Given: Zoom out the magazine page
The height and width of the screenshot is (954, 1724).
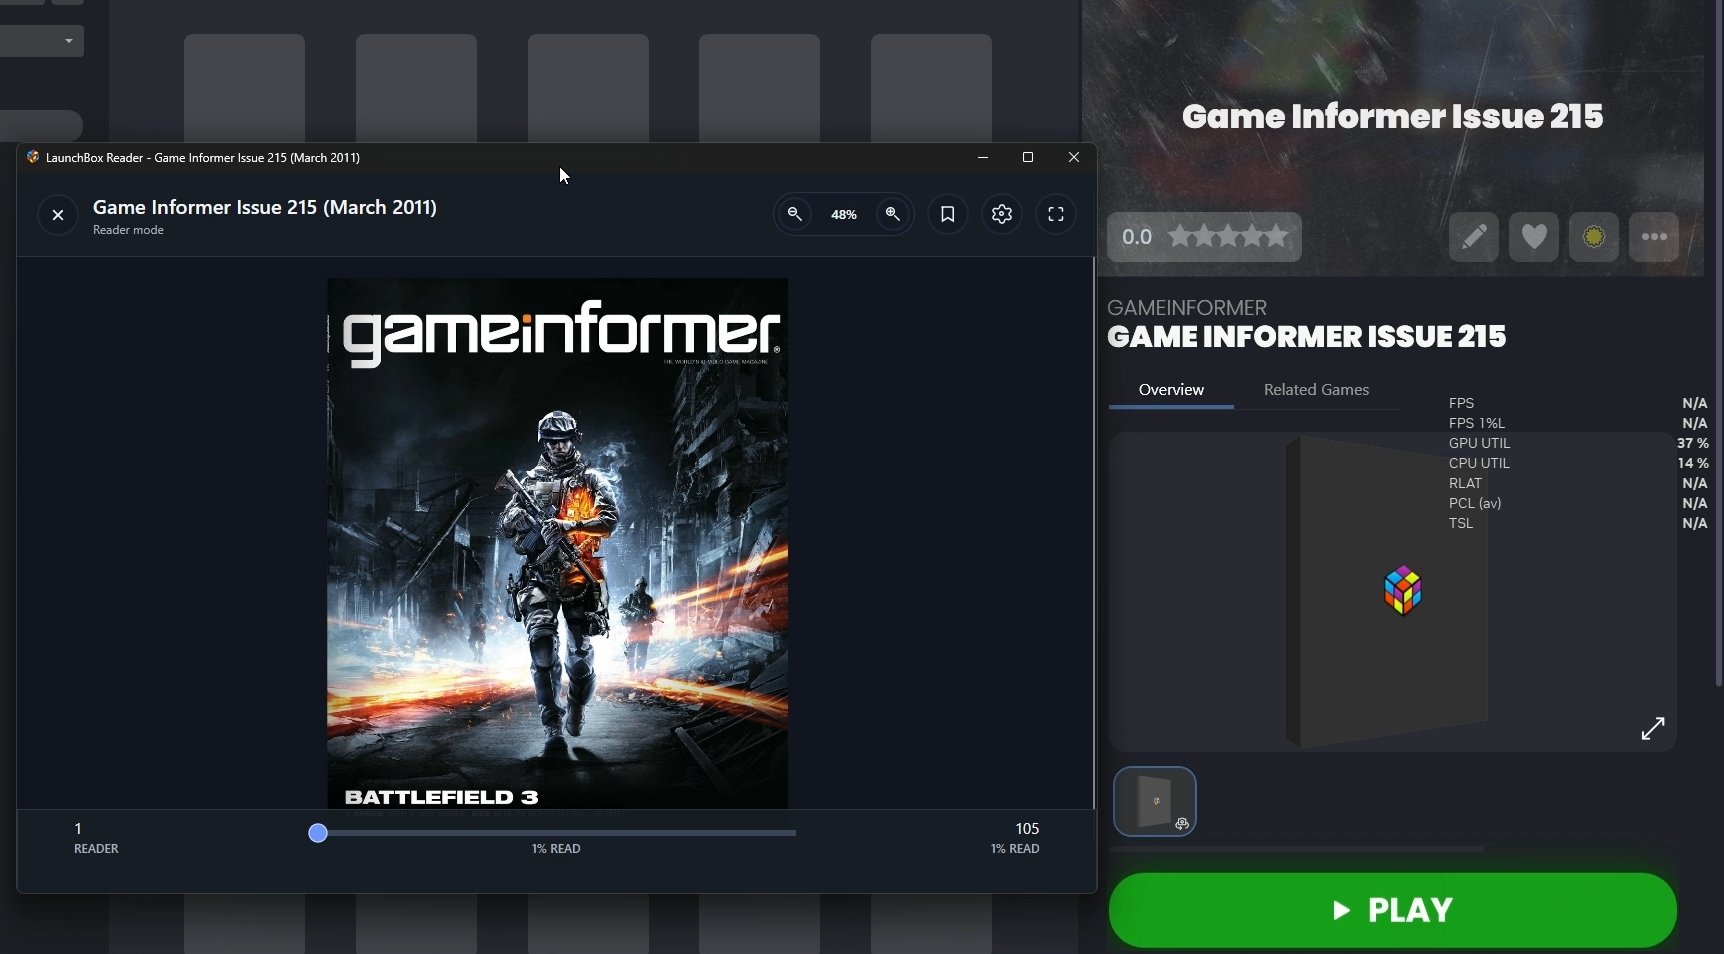Looking at the screenshot, I should [x=795, y=214].
